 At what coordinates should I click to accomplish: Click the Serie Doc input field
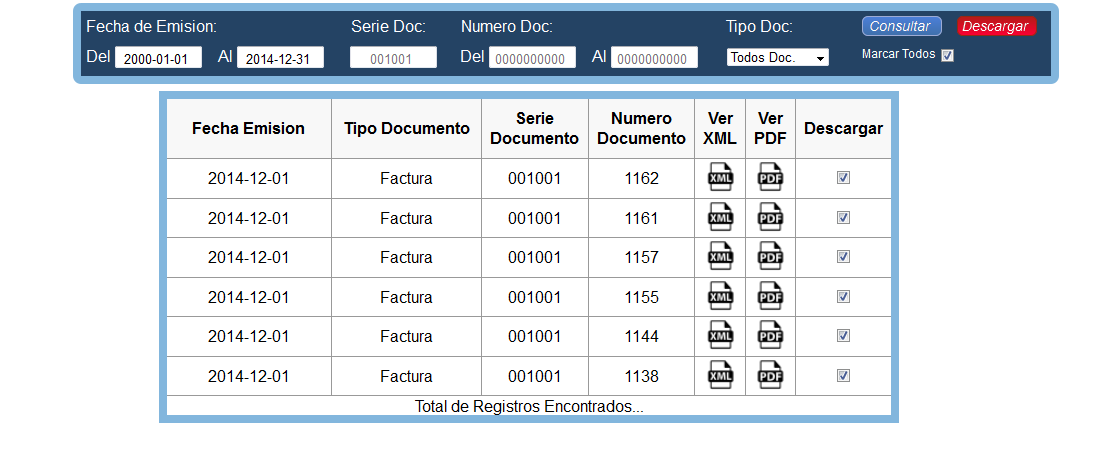coord(393,58)
